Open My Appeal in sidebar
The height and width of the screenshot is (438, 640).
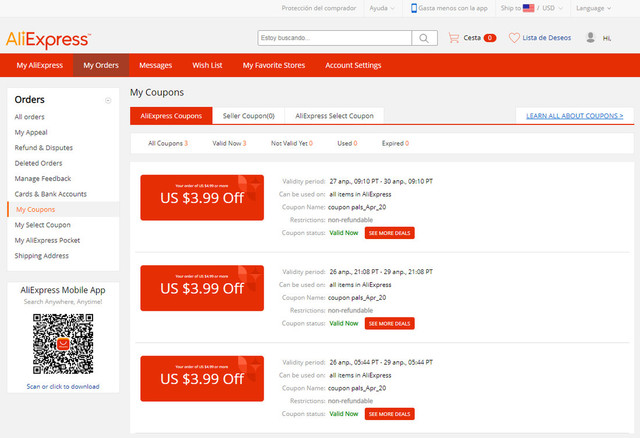pyautogui.click(x=31, y=132)
